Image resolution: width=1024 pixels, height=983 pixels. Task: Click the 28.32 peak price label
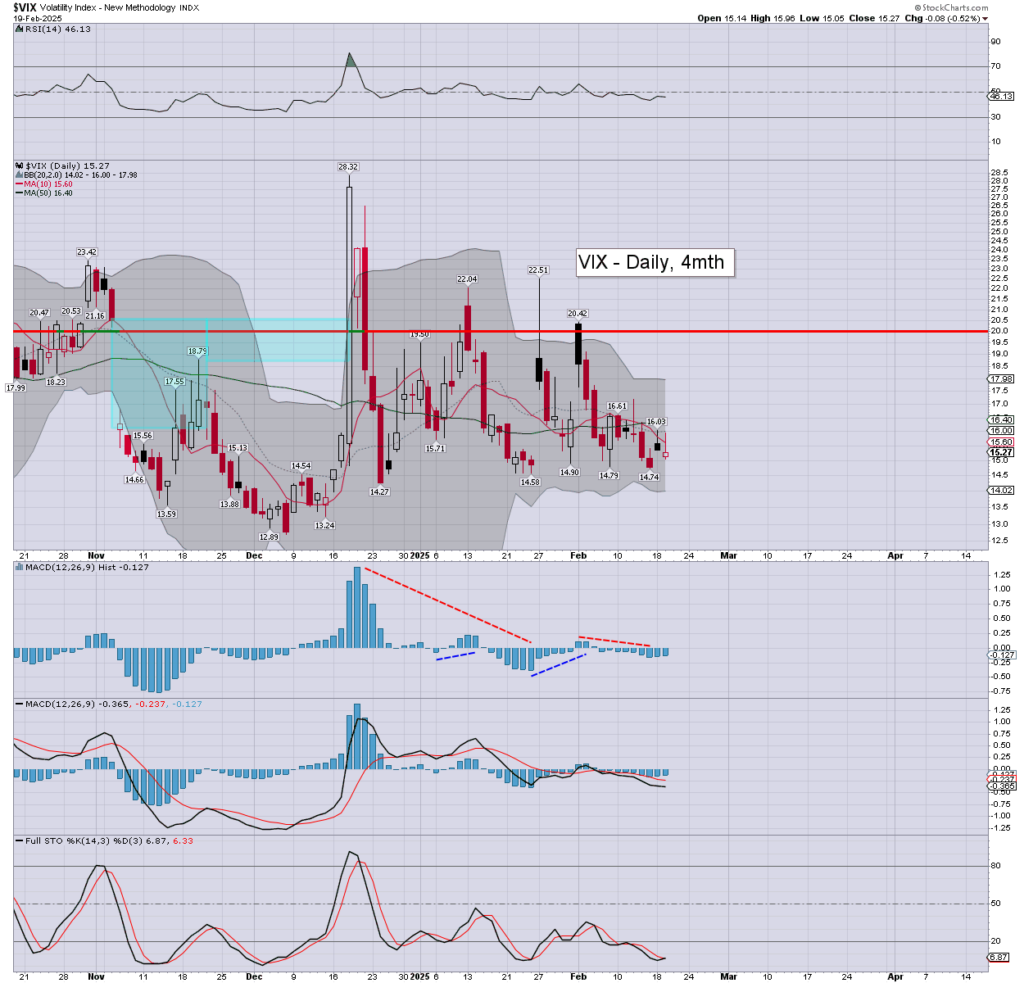348,167
